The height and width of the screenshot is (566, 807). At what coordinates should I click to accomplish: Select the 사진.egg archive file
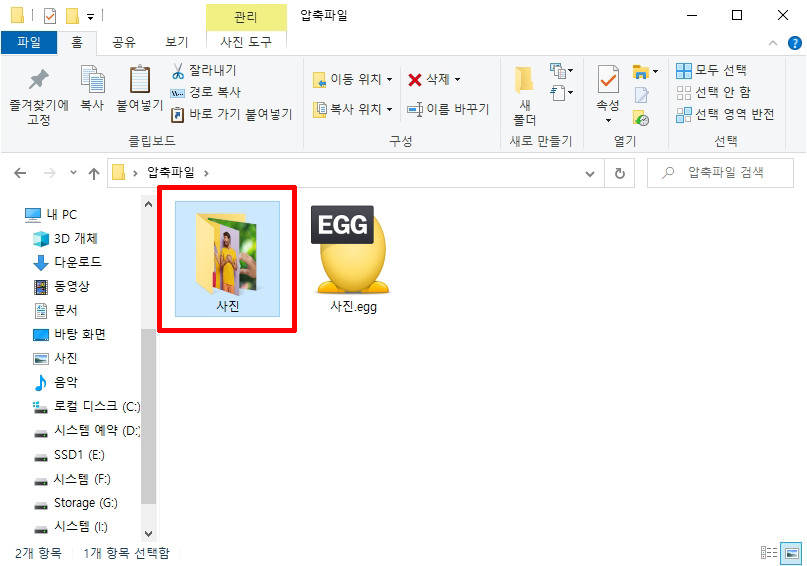point(353,260)
